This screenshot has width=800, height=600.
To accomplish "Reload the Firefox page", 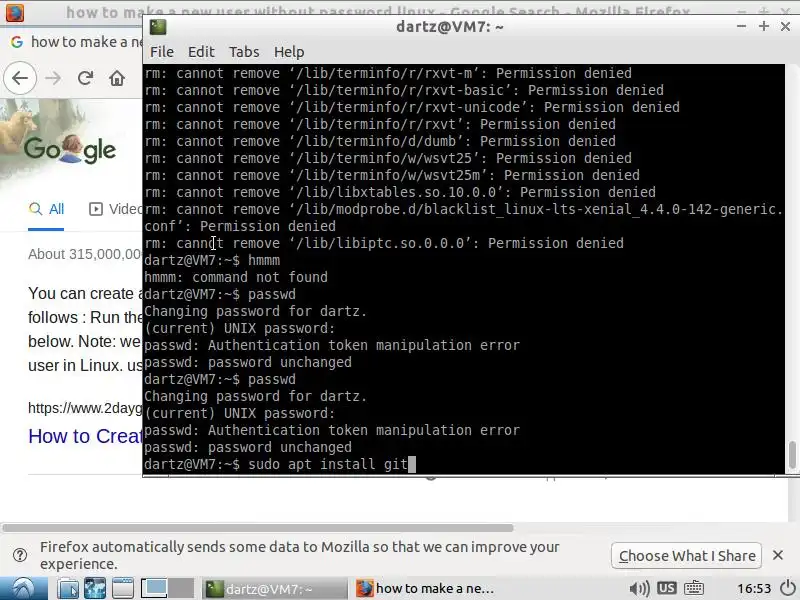I will 85,78.
